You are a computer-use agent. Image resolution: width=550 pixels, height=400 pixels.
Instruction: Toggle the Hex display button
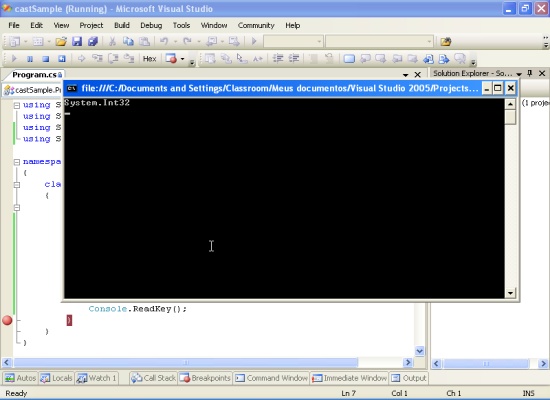pyautogui.click(x=149, y=59)
